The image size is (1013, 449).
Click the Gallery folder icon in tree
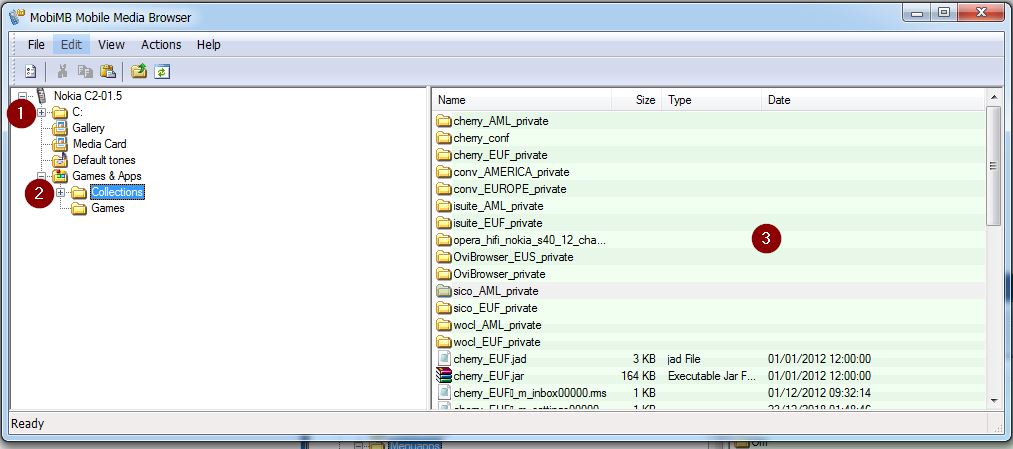coord(60,128)
